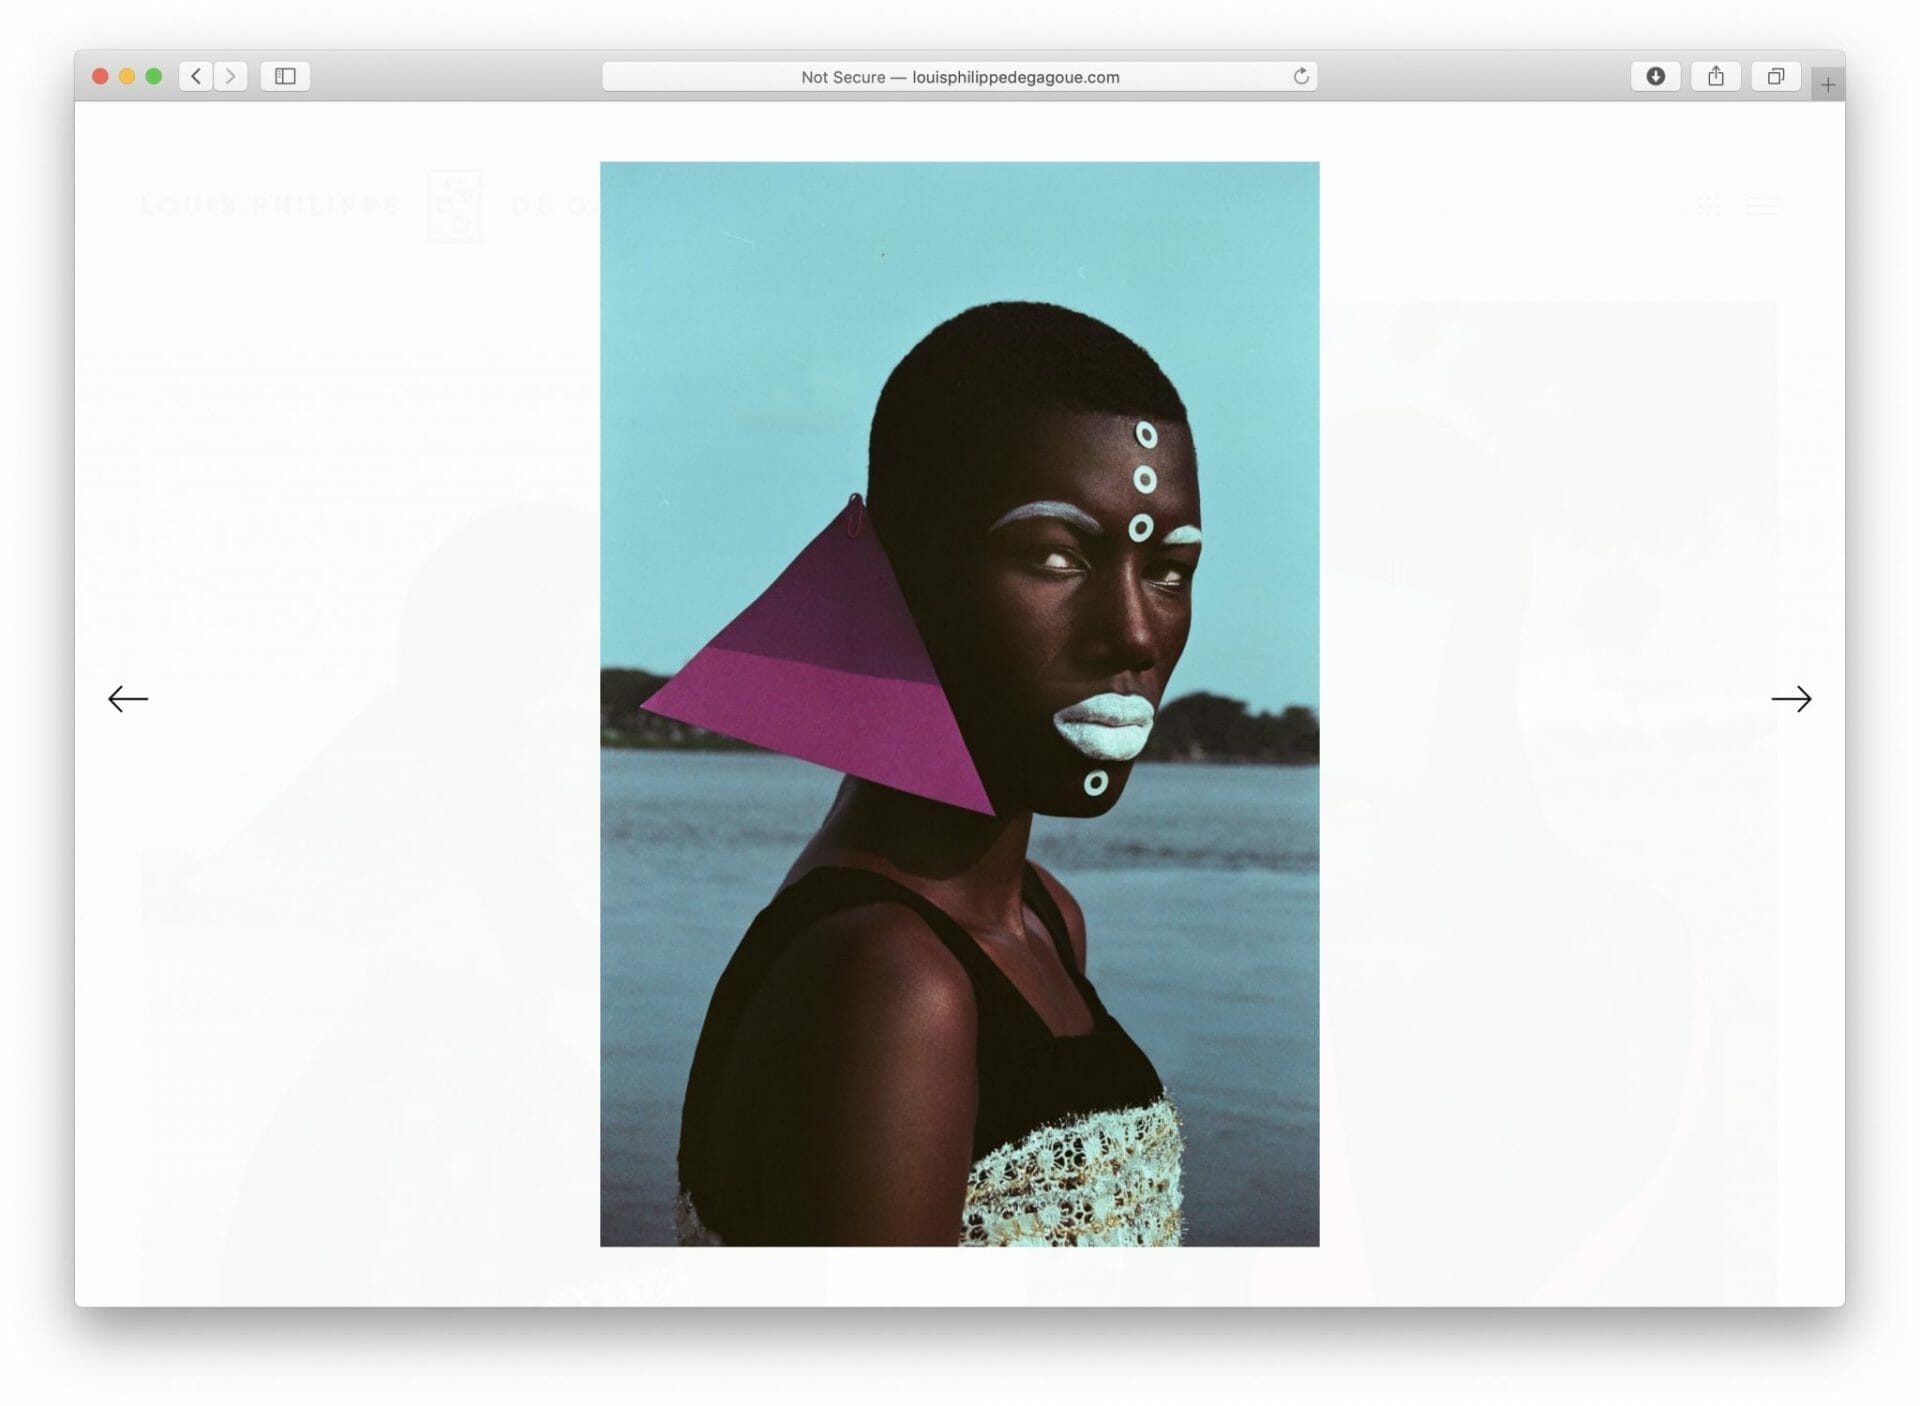Focus the louisphilippedegagoue.com address field
The width and height of the screenshot is (1920, 1406).
[x=1015, y=77]
